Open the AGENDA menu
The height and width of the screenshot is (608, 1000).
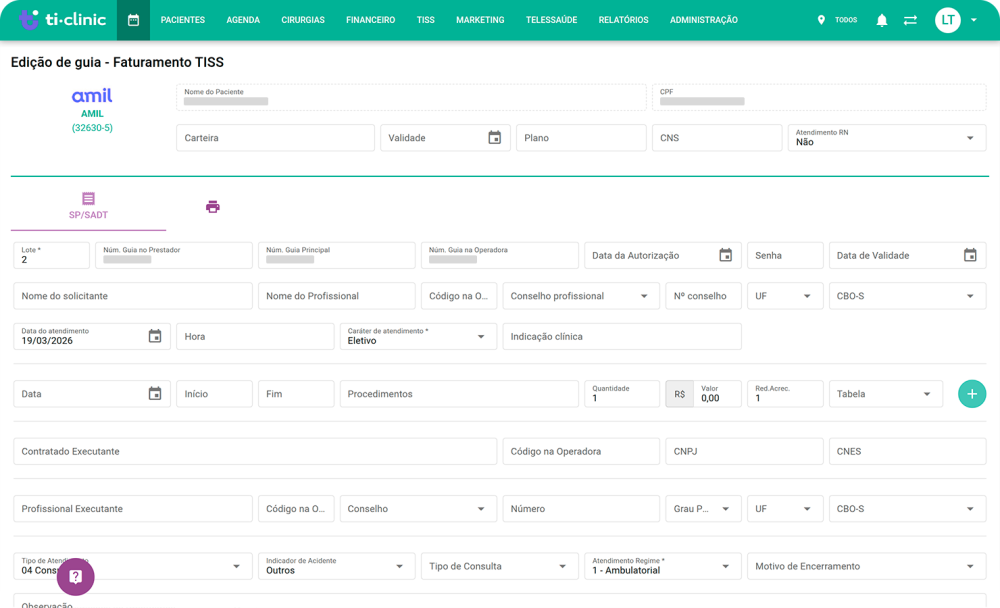243,20
